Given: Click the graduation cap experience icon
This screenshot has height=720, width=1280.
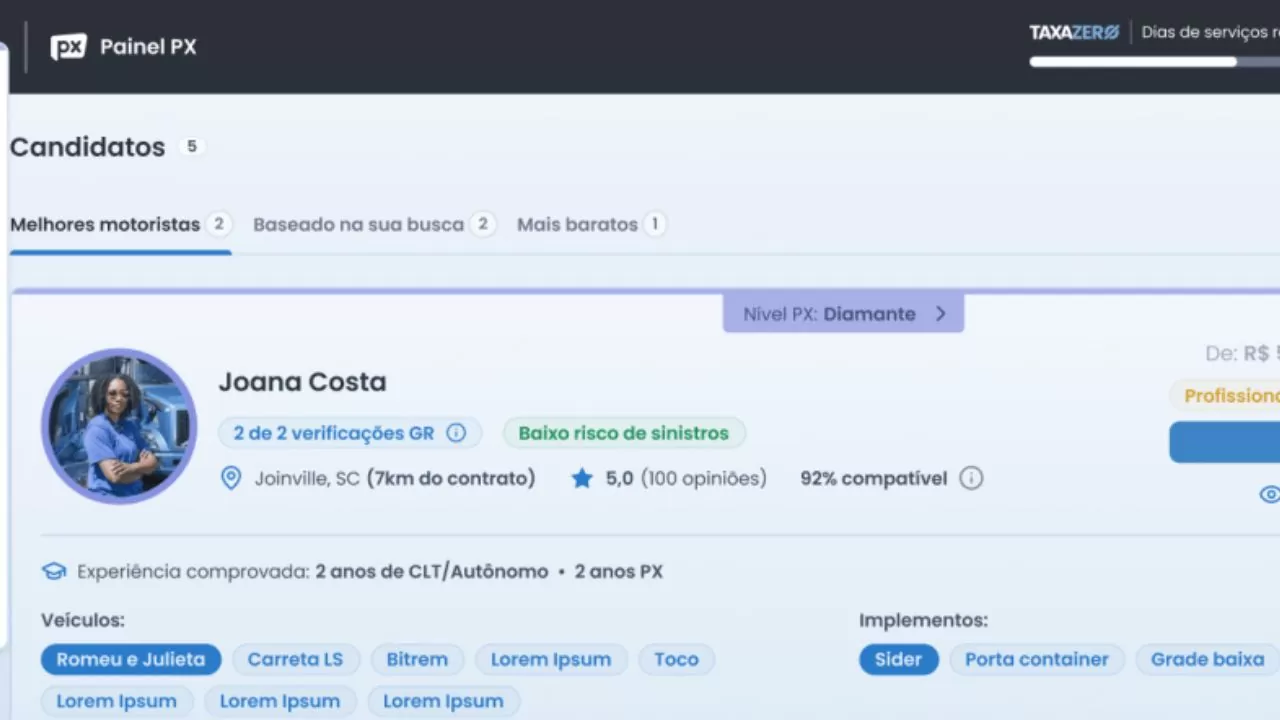Looking at the screenshot, I should pos(54,572).
